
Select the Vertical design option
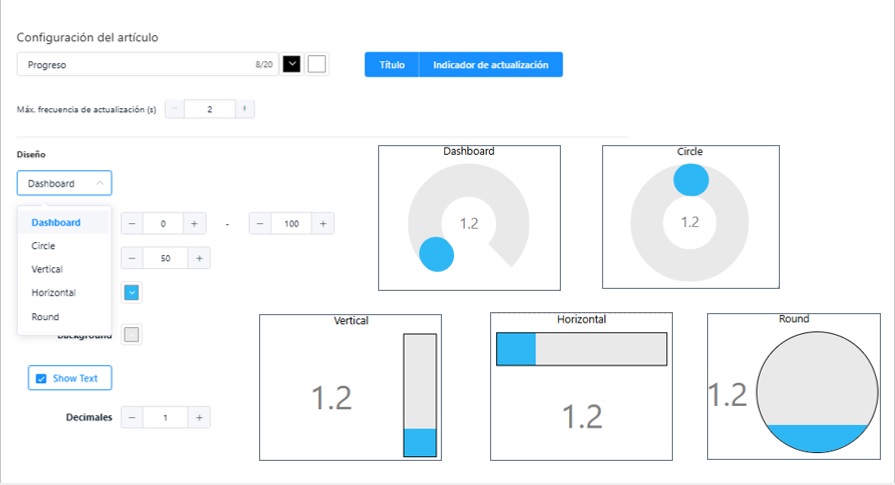[x=47, y=270]
